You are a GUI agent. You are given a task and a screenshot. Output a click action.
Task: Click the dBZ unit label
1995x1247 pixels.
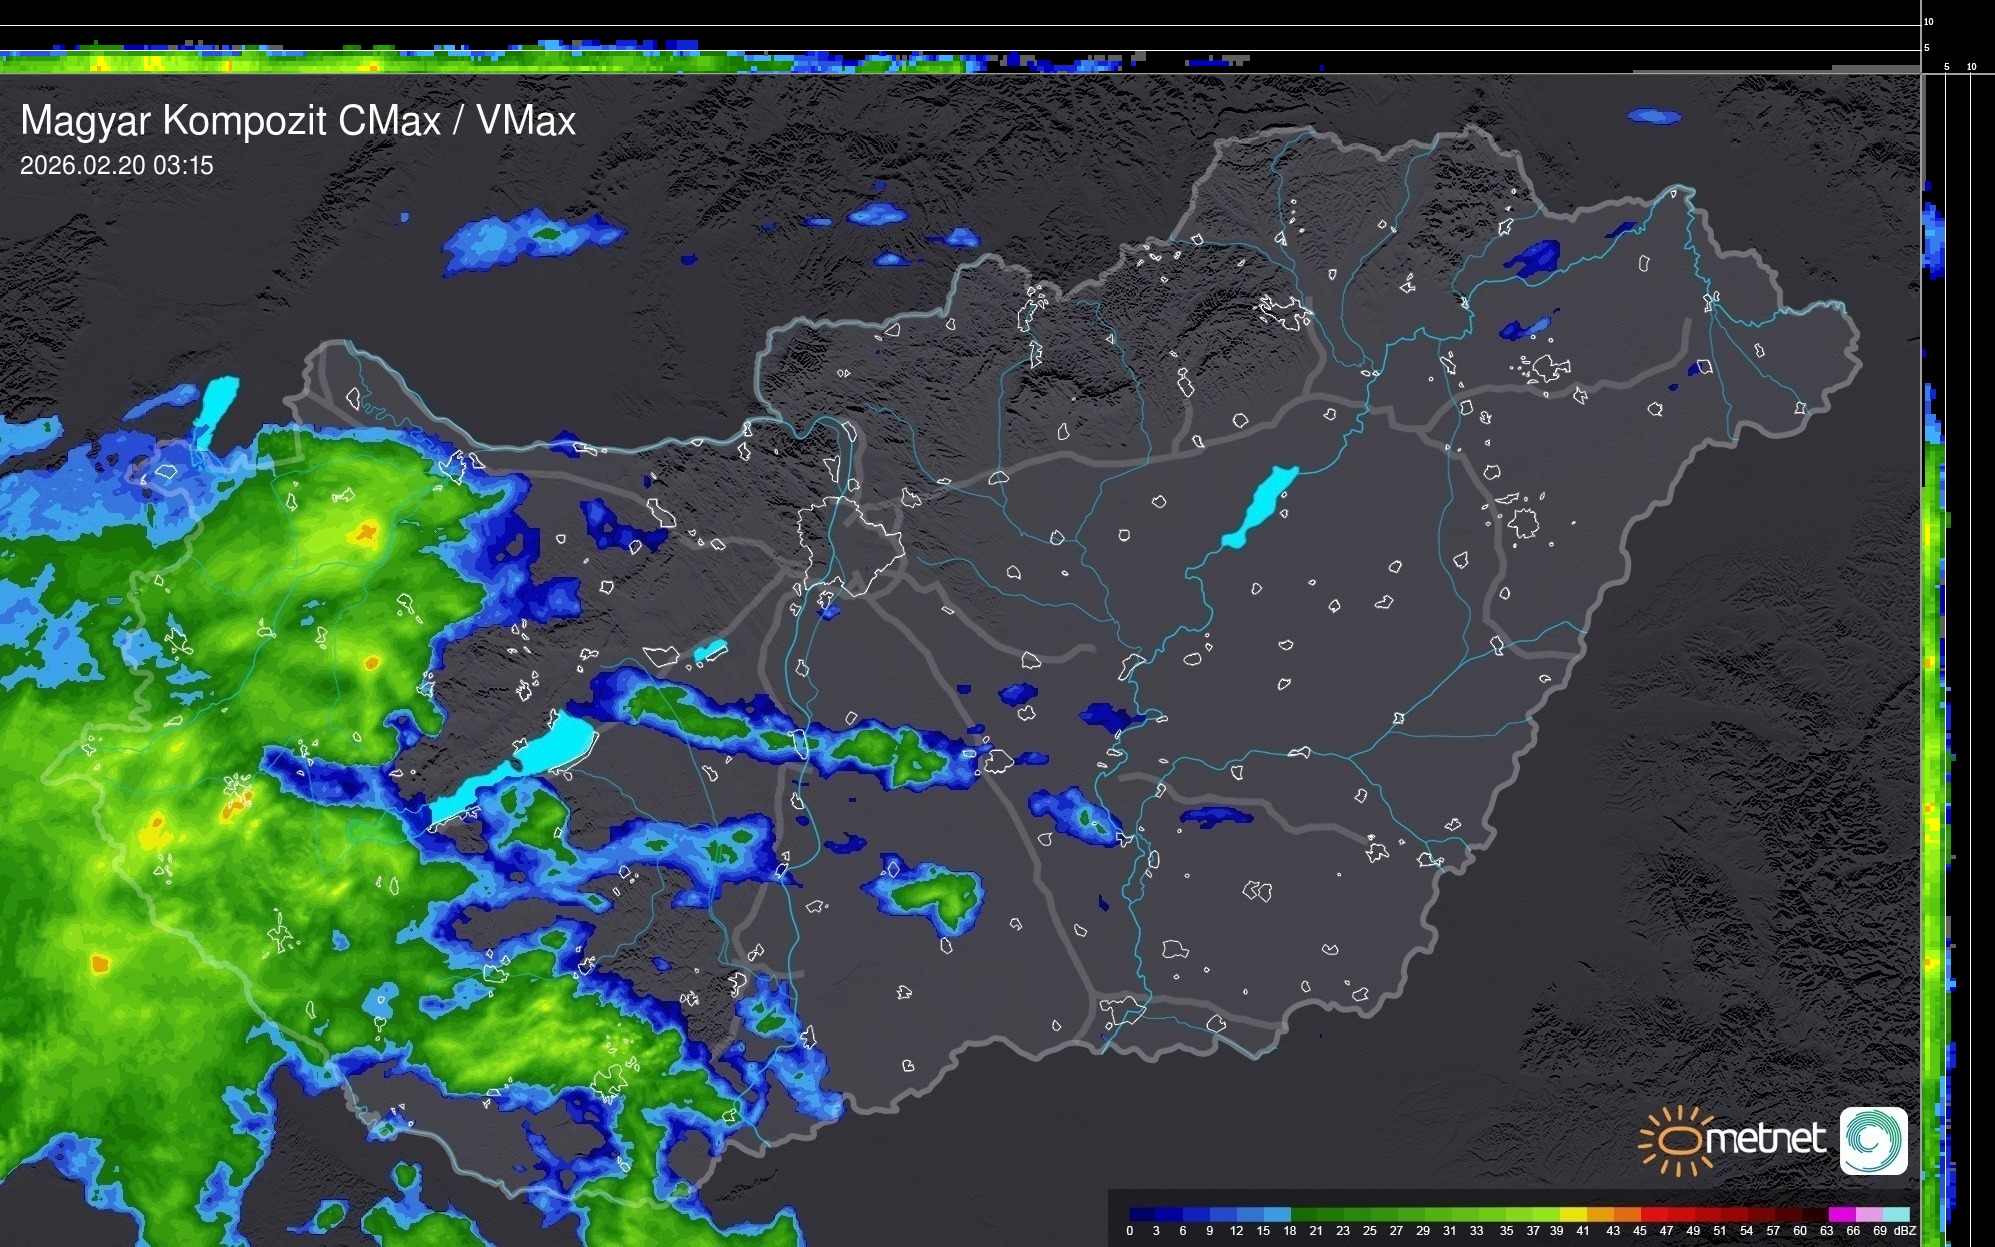(x=1905, y=1231)
